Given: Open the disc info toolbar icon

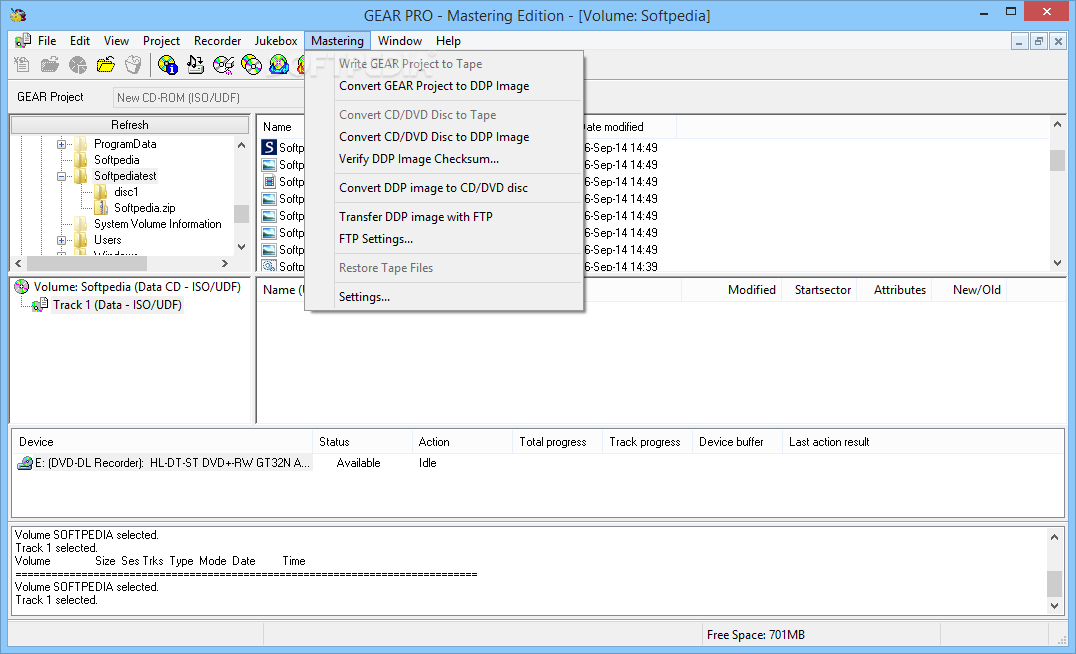Looking at the screenshot, I should coord(167,65).
